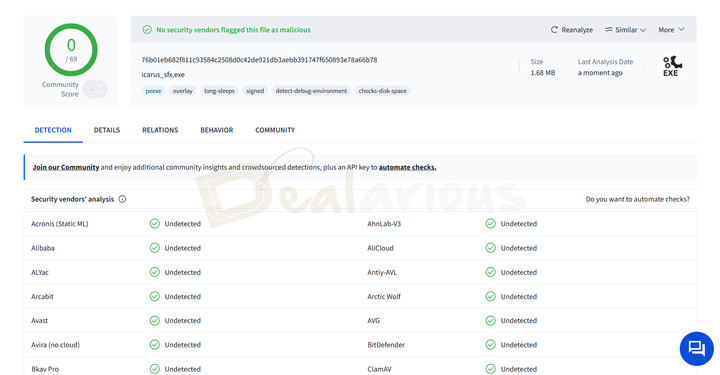
Task: Click the AVG undetected check icon
Action: [490, 320]
